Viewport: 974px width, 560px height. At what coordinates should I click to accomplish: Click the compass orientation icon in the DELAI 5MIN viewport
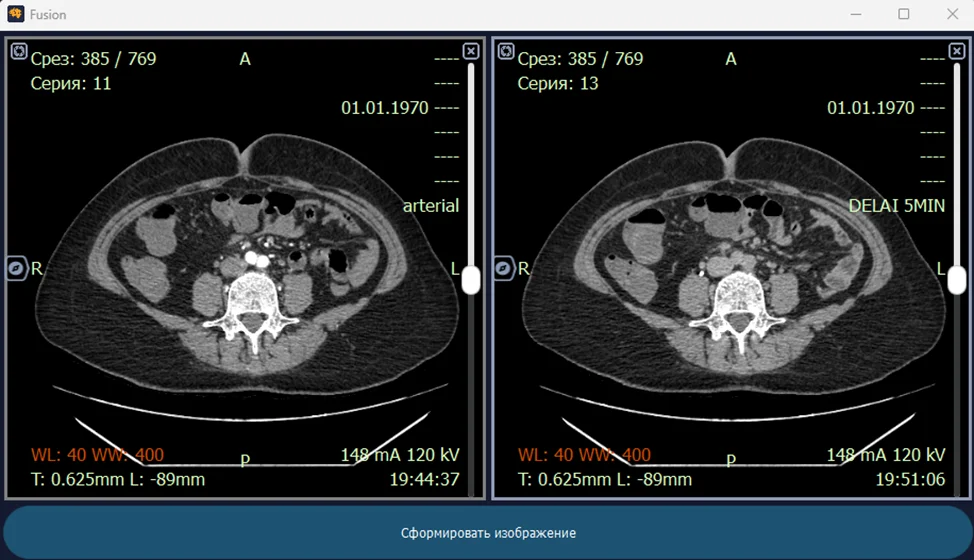tap(504, 269)
